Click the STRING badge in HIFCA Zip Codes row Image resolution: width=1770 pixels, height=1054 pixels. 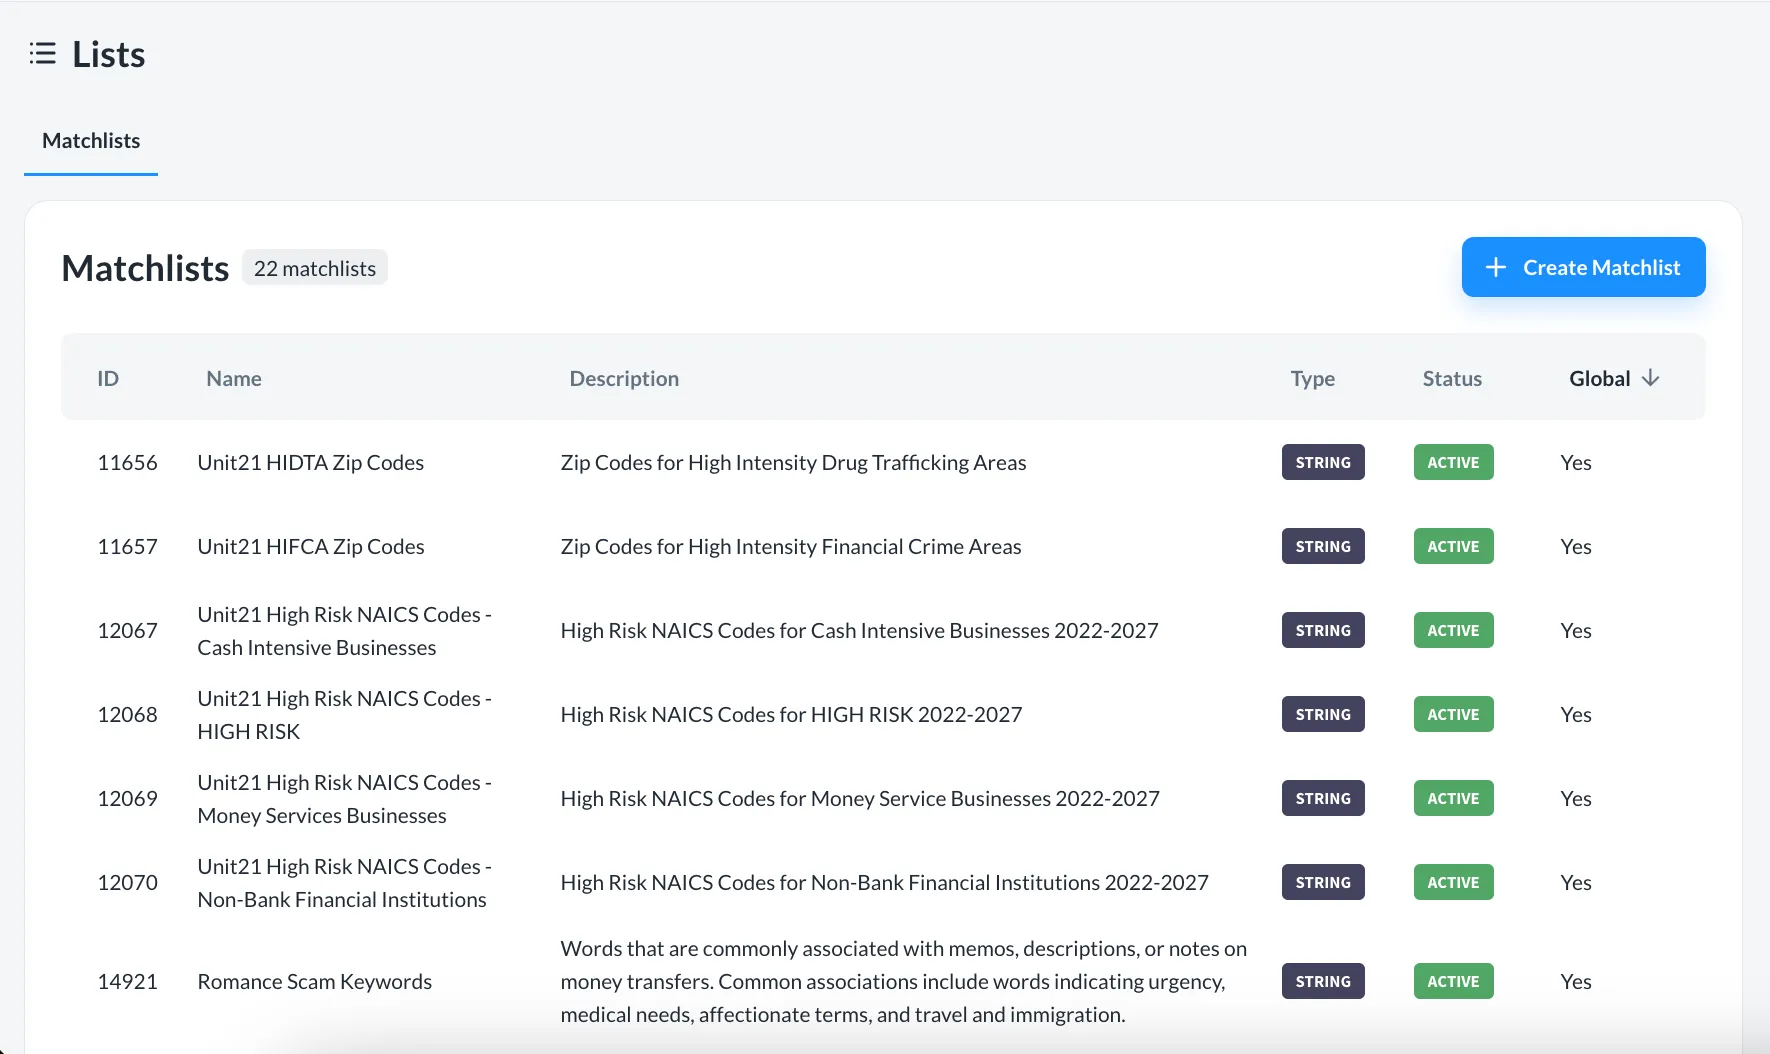point(1323,546)
